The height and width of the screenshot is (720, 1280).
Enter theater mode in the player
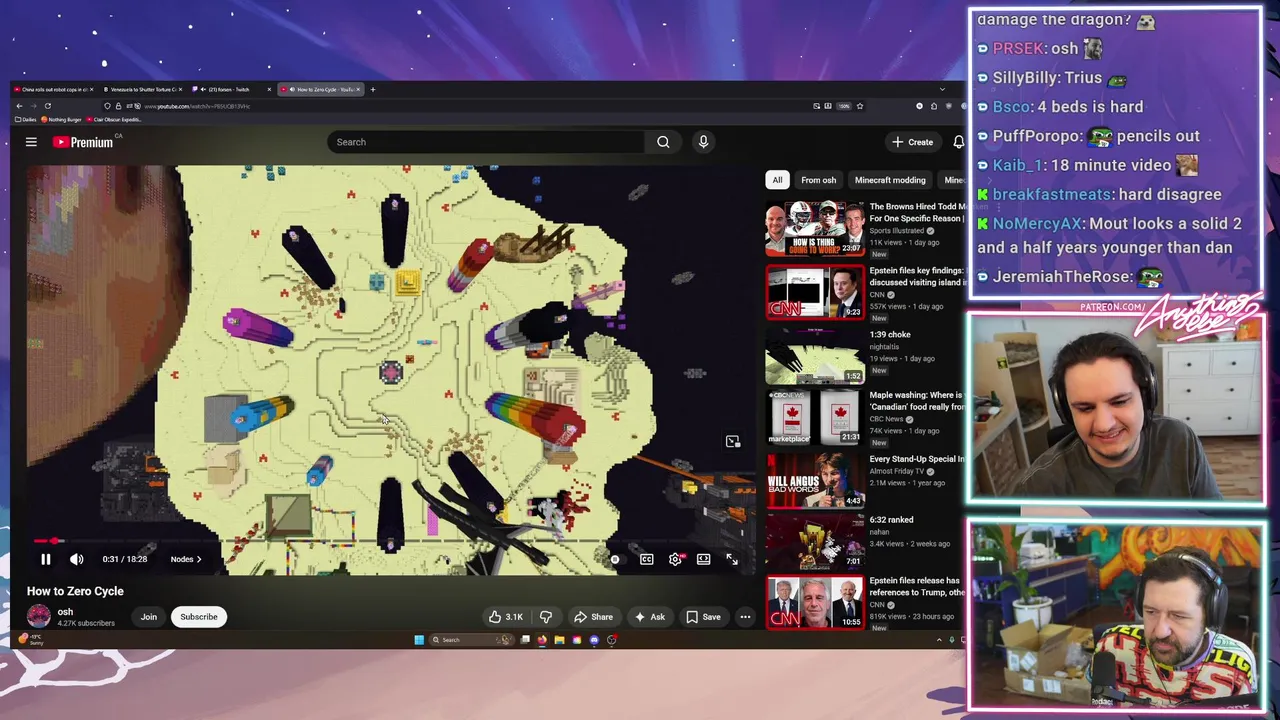click(x=703, y=559)
